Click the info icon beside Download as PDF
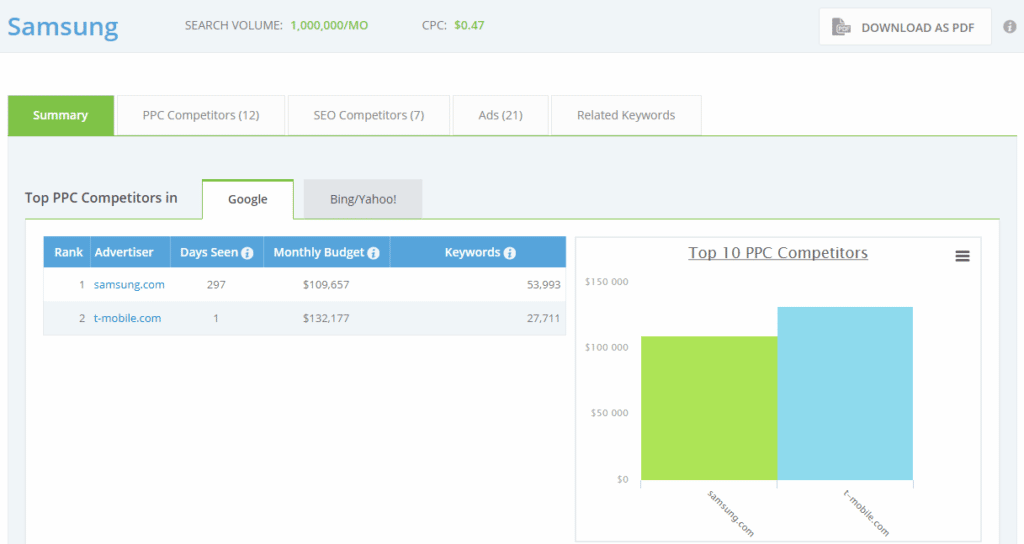The image size is (1024, 544). point(1010,27)
